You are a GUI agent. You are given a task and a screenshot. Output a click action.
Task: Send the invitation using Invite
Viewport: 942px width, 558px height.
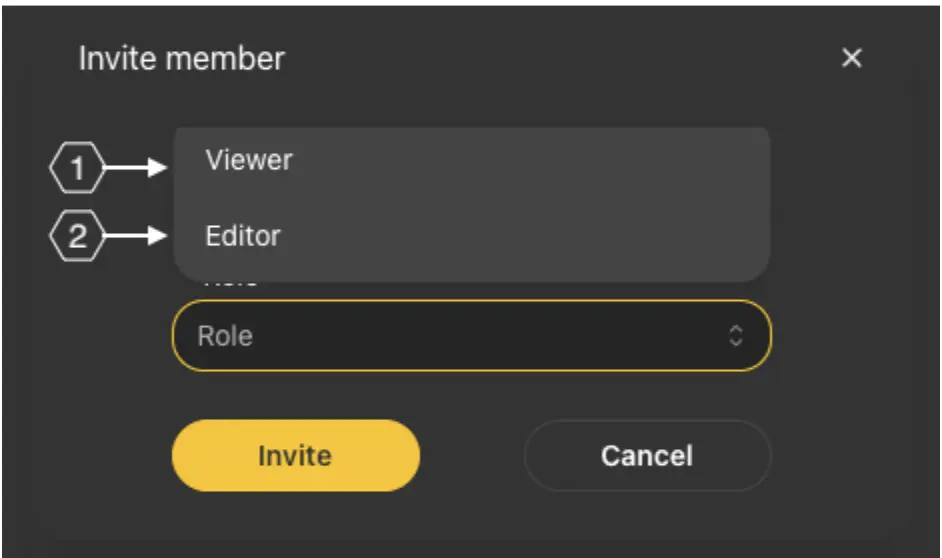point(295,456)
